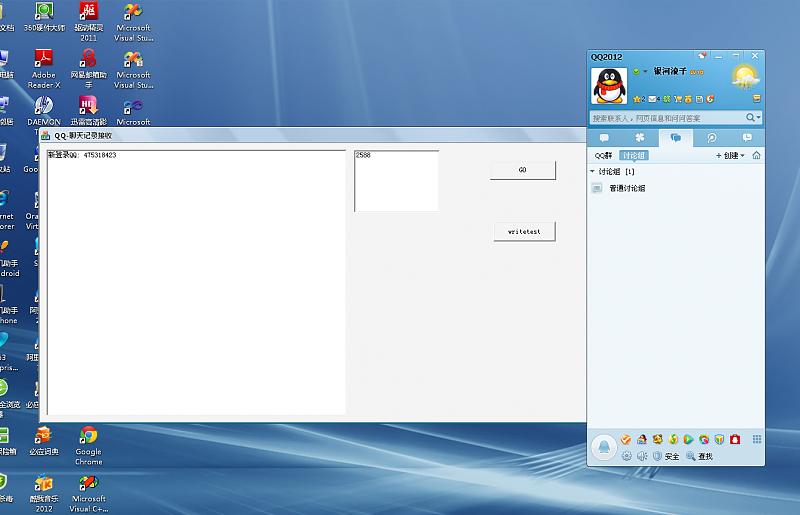Launch the QQ Music note icon
Image resolution: width=800 pixels, height=515 pixels.
[673, 439]
